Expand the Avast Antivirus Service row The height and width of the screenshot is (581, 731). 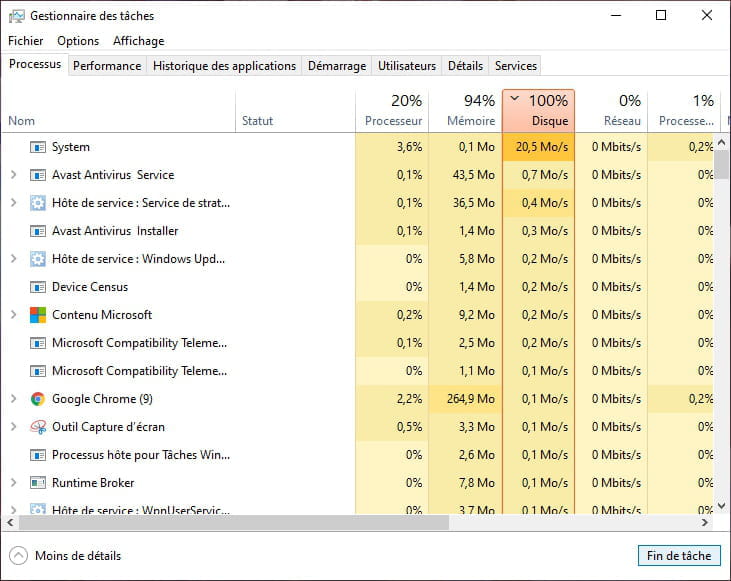(13, 175)
